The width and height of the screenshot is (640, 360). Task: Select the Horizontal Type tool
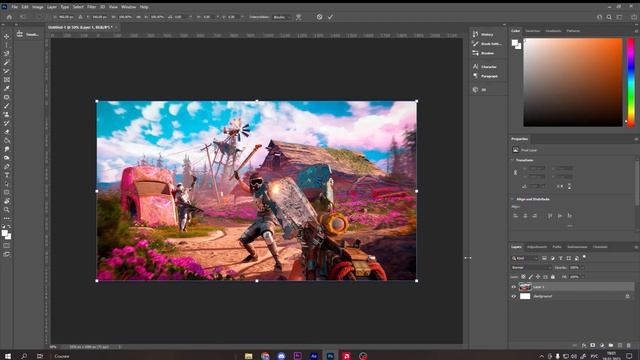click(7, 175)
